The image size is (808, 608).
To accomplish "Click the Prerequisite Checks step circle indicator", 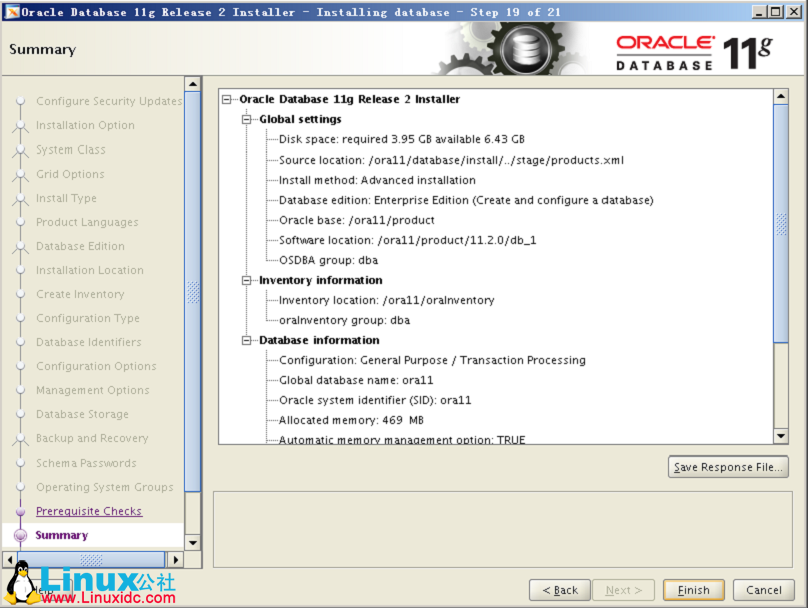I will (x=22, y=511).
